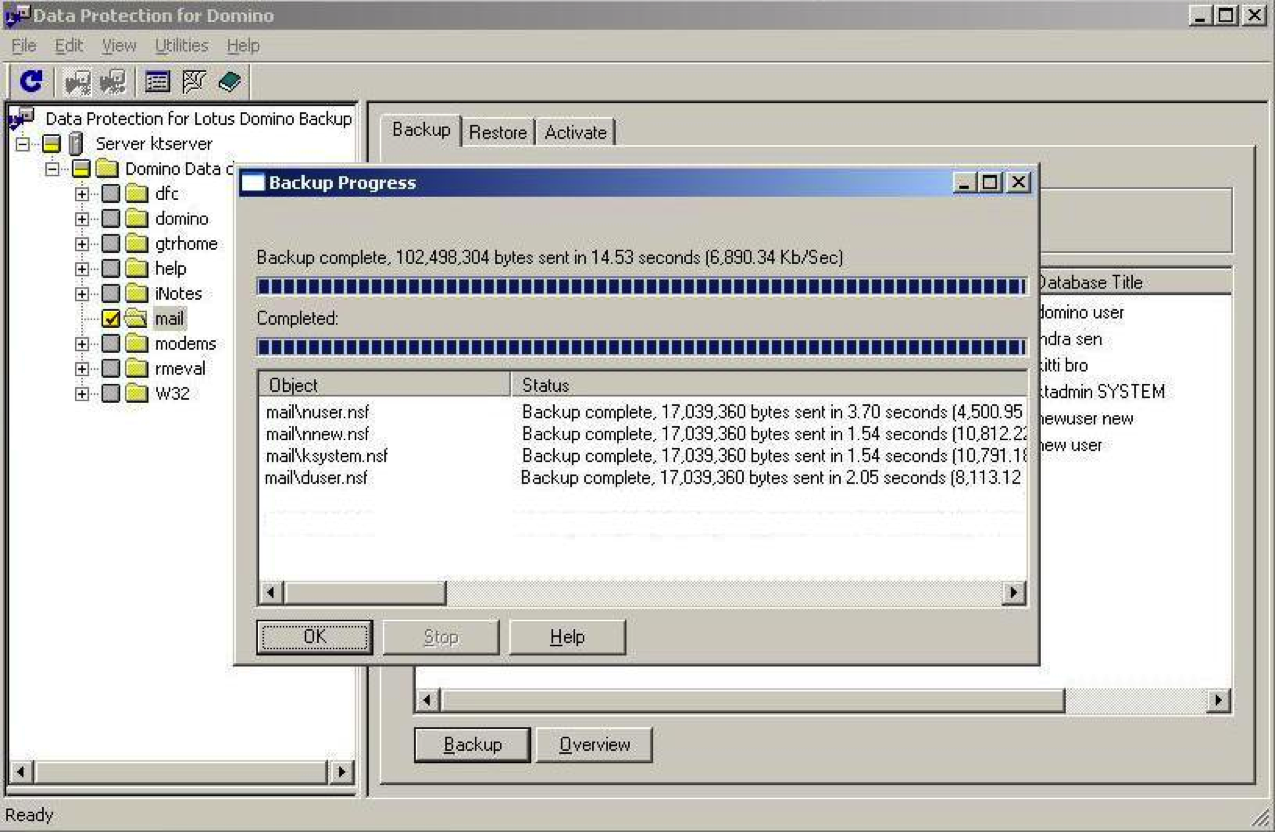Check the iNotes folder checkbox

tap(111, 294)
